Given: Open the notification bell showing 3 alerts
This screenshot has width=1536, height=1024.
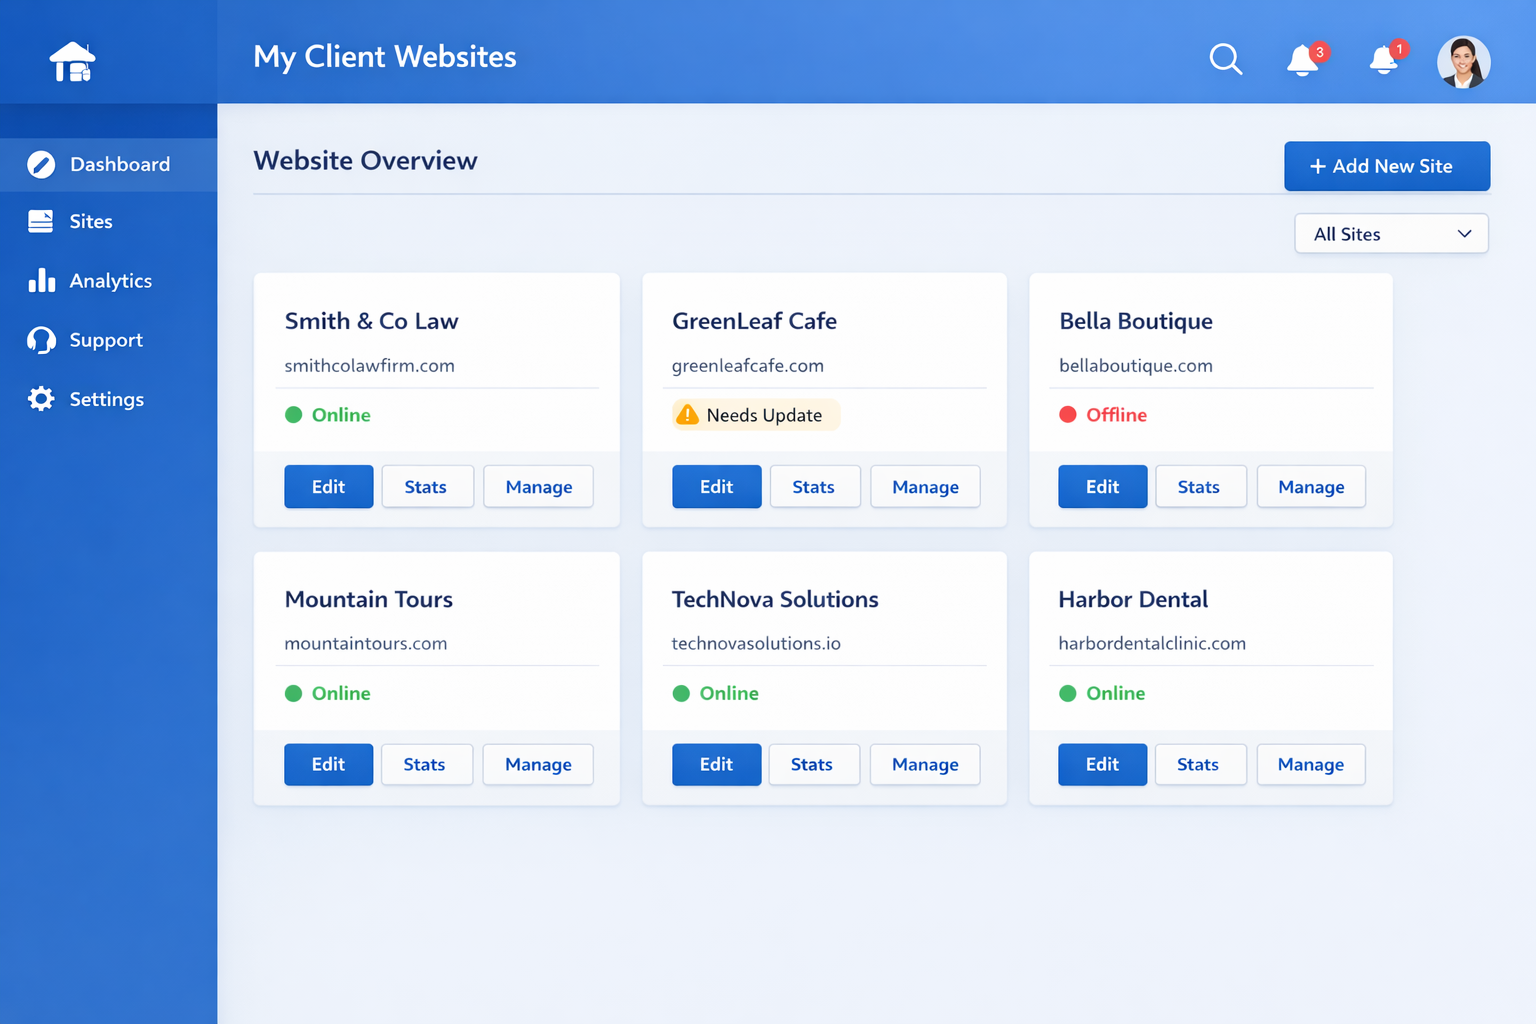Looking at the screenshot, I should click(x=1305, y=59).
